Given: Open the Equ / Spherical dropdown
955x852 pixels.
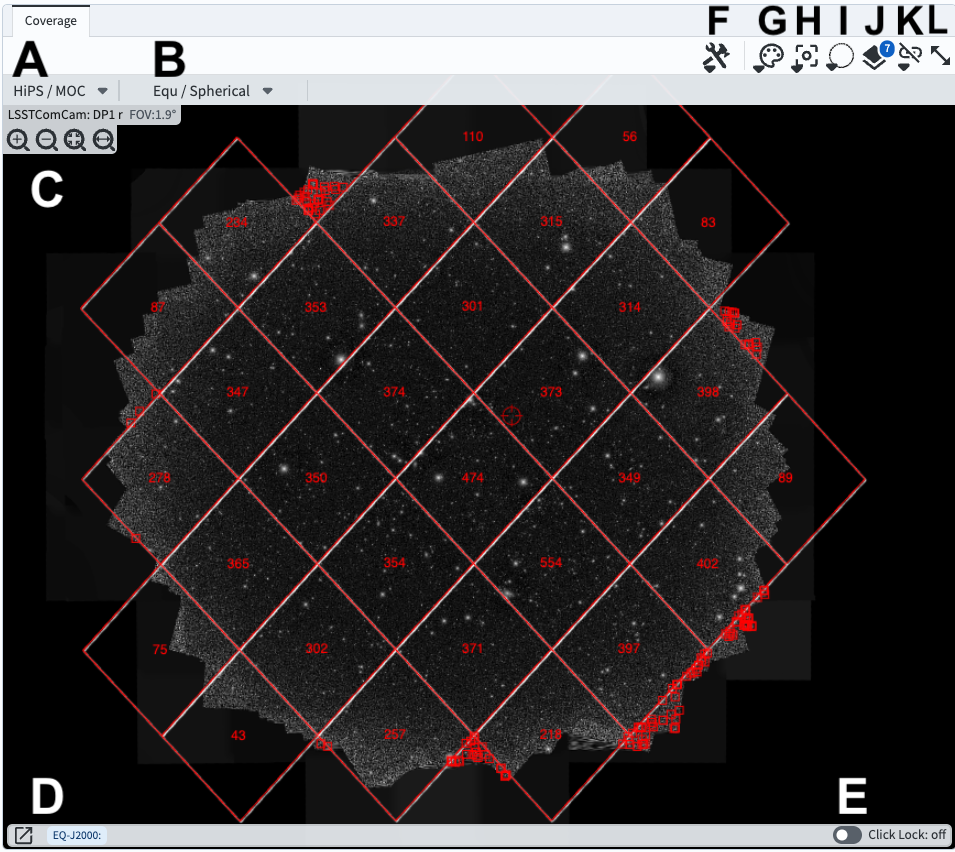Looking at the screenshot, I should pos(213,91).
